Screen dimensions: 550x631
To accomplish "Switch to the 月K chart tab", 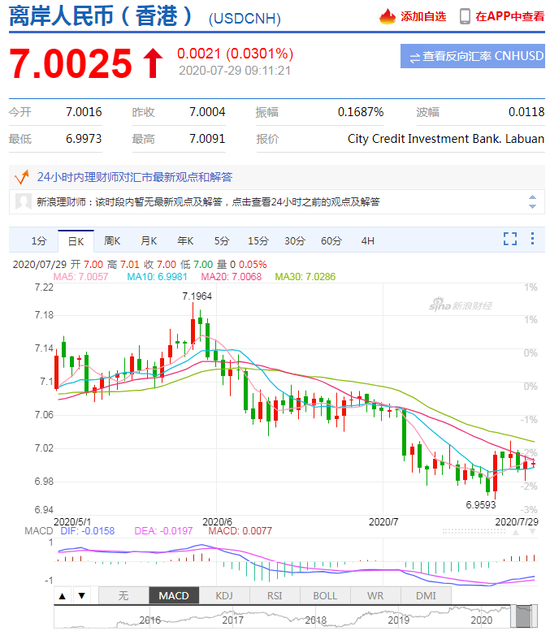I will (149, 241).
